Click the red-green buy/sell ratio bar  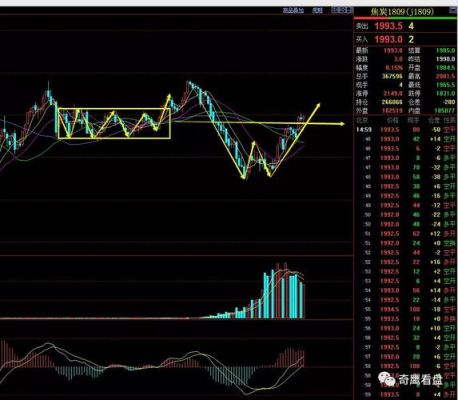[405, 18]
